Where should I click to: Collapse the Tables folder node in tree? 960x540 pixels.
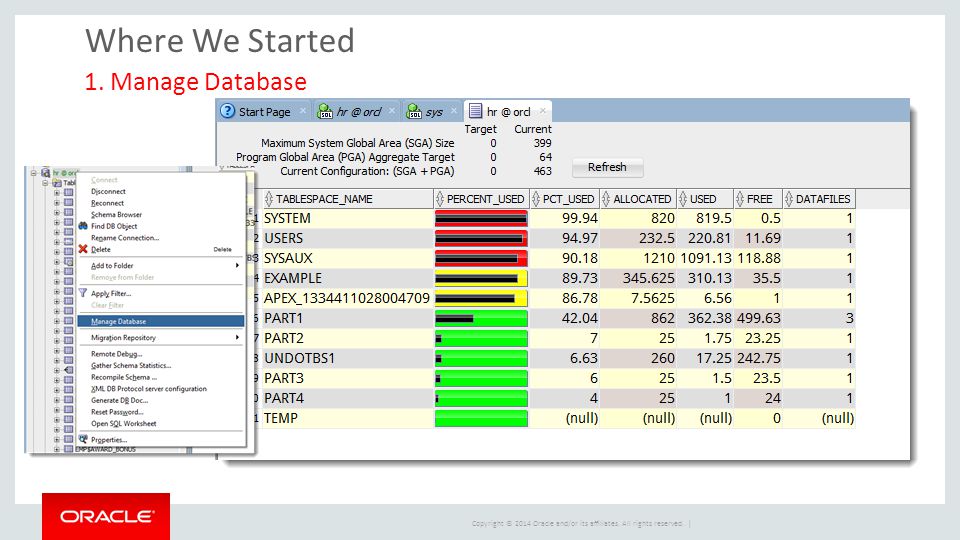[x=45, y=183]
